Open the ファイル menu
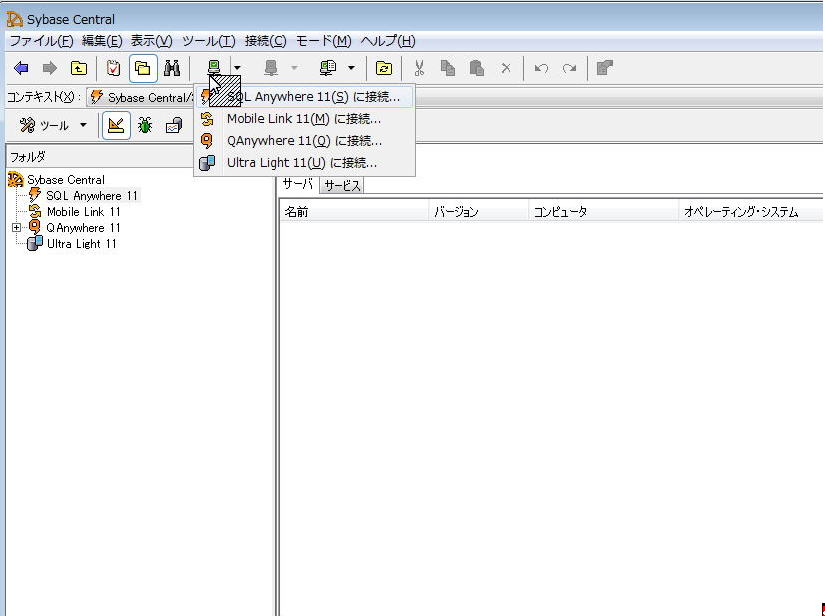The width and height of the screenshot is (825, 616). [x=41, y=41]
